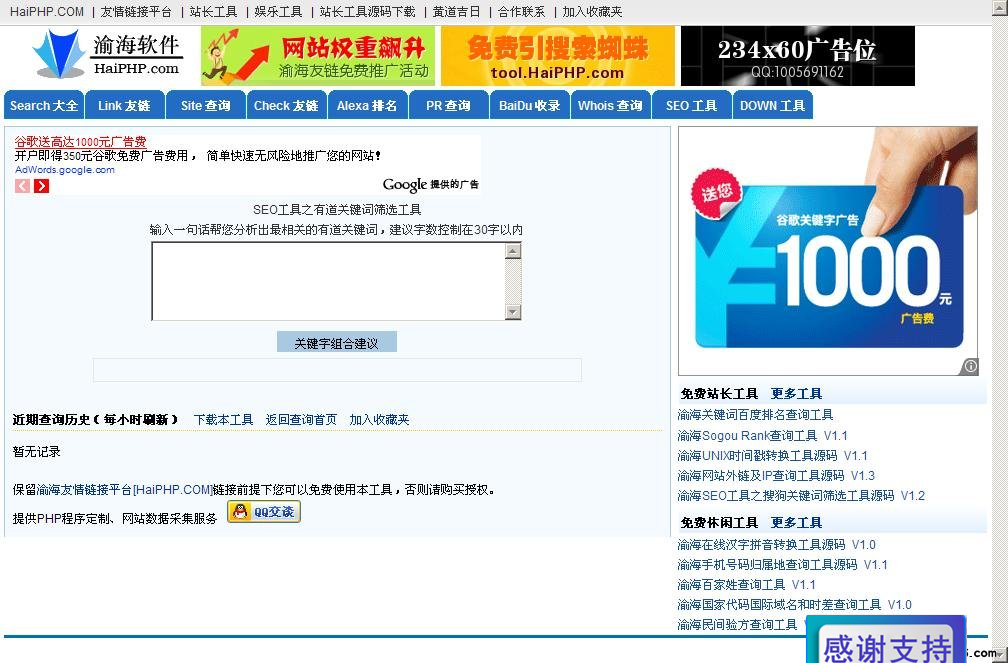Click the 谷歌关键字广告 1000元 image ad
This screenshot has width=1008, height=663.
point(828,251)
